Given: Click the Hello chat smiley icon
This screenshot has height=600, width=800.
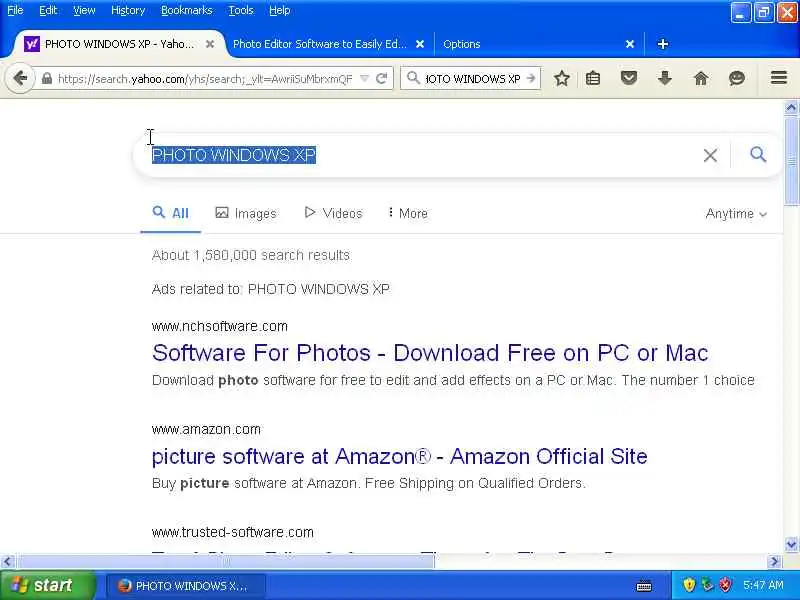Looking at the screenshot, I should (737, 79).
